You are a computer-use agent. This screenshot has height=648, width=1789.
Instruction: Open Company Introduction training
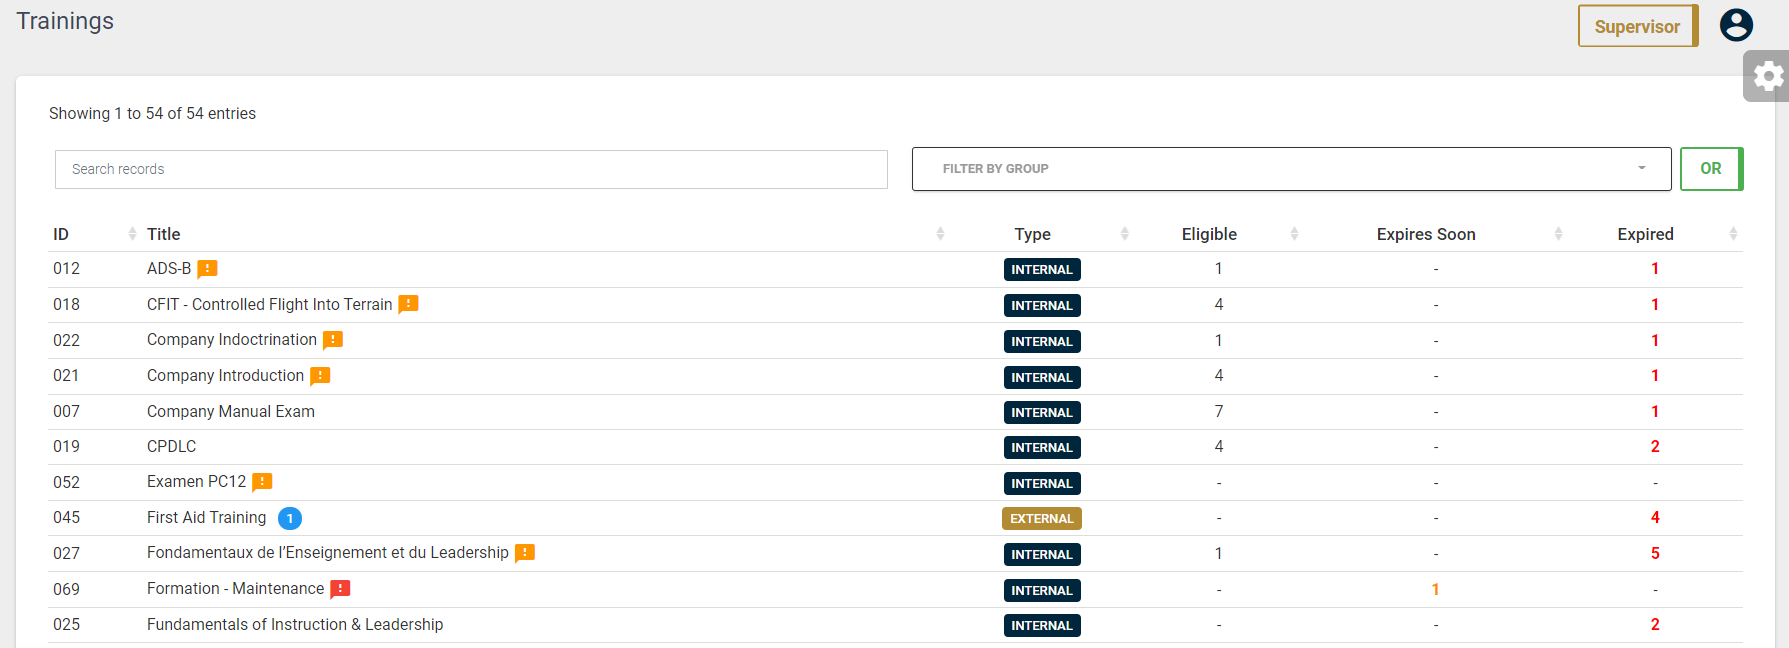point(225,376)
